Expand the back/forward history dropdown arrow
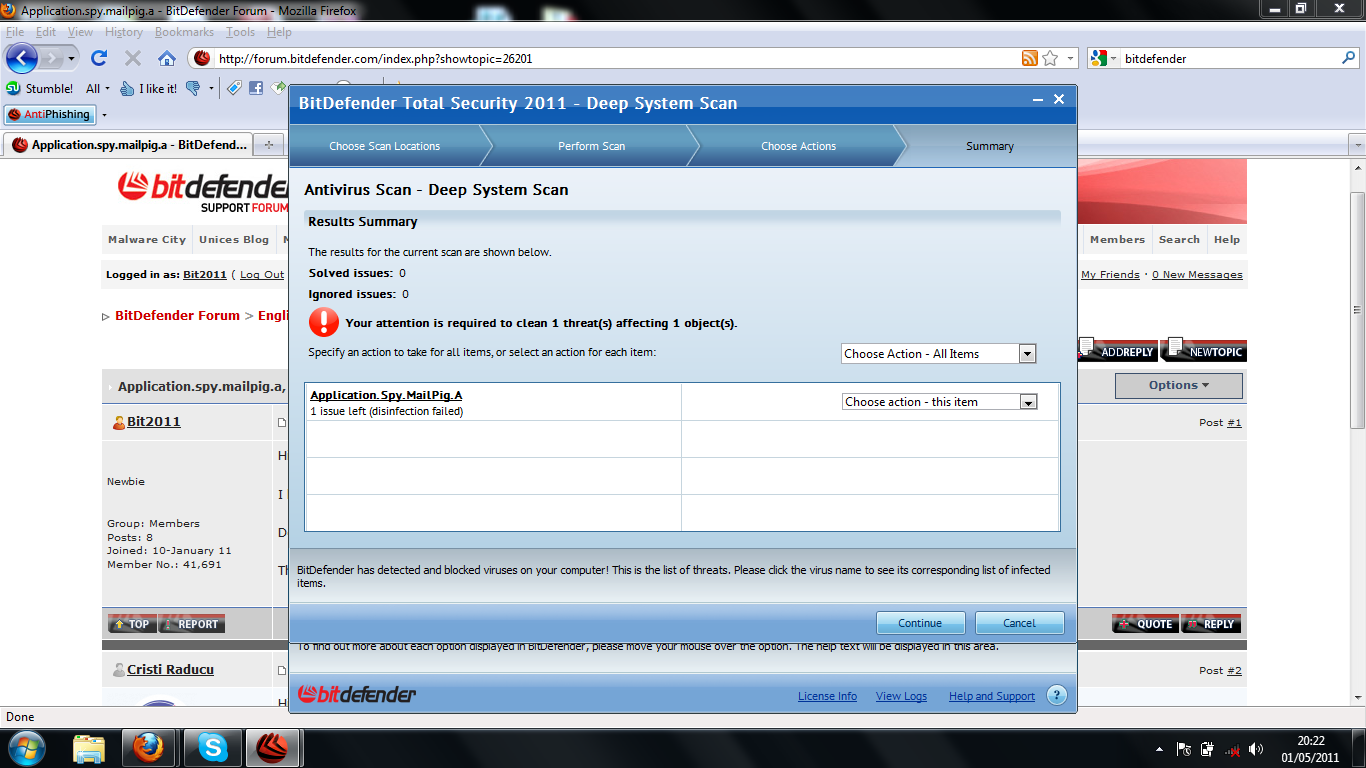This screenshot has width=1366, height=768. tap(72, 59)
